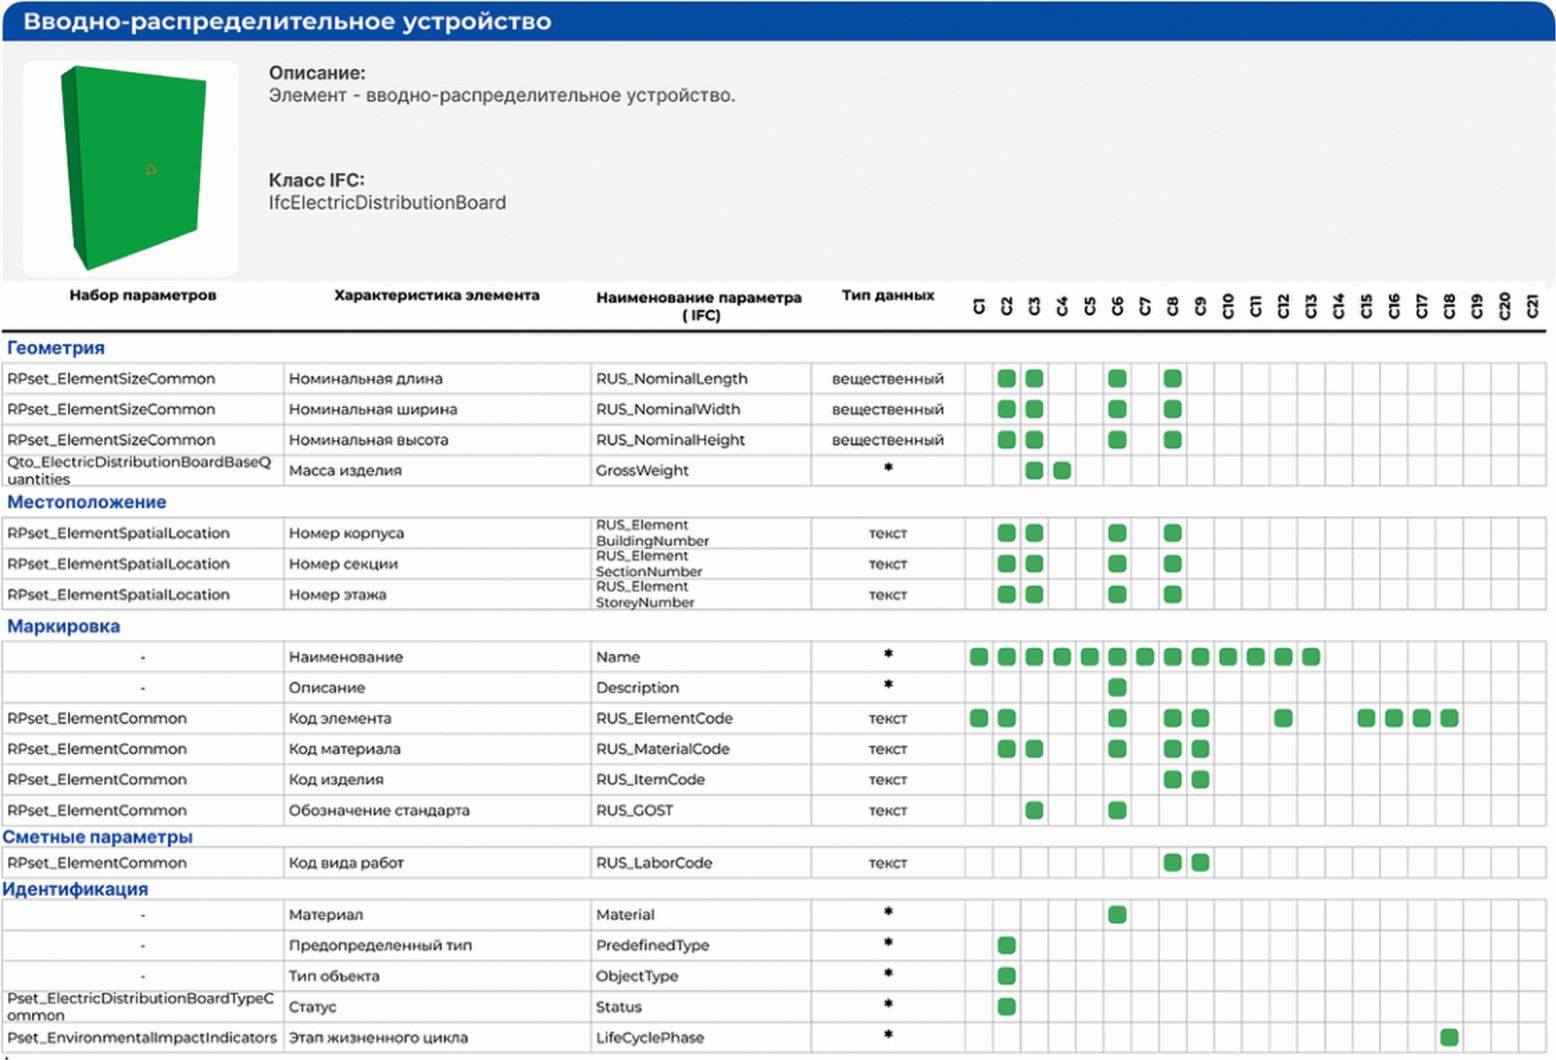This screenshot has width=1556, height=1060.
Task: Click the 'PredefinedType' parameter cell
Action: point(700,945)
